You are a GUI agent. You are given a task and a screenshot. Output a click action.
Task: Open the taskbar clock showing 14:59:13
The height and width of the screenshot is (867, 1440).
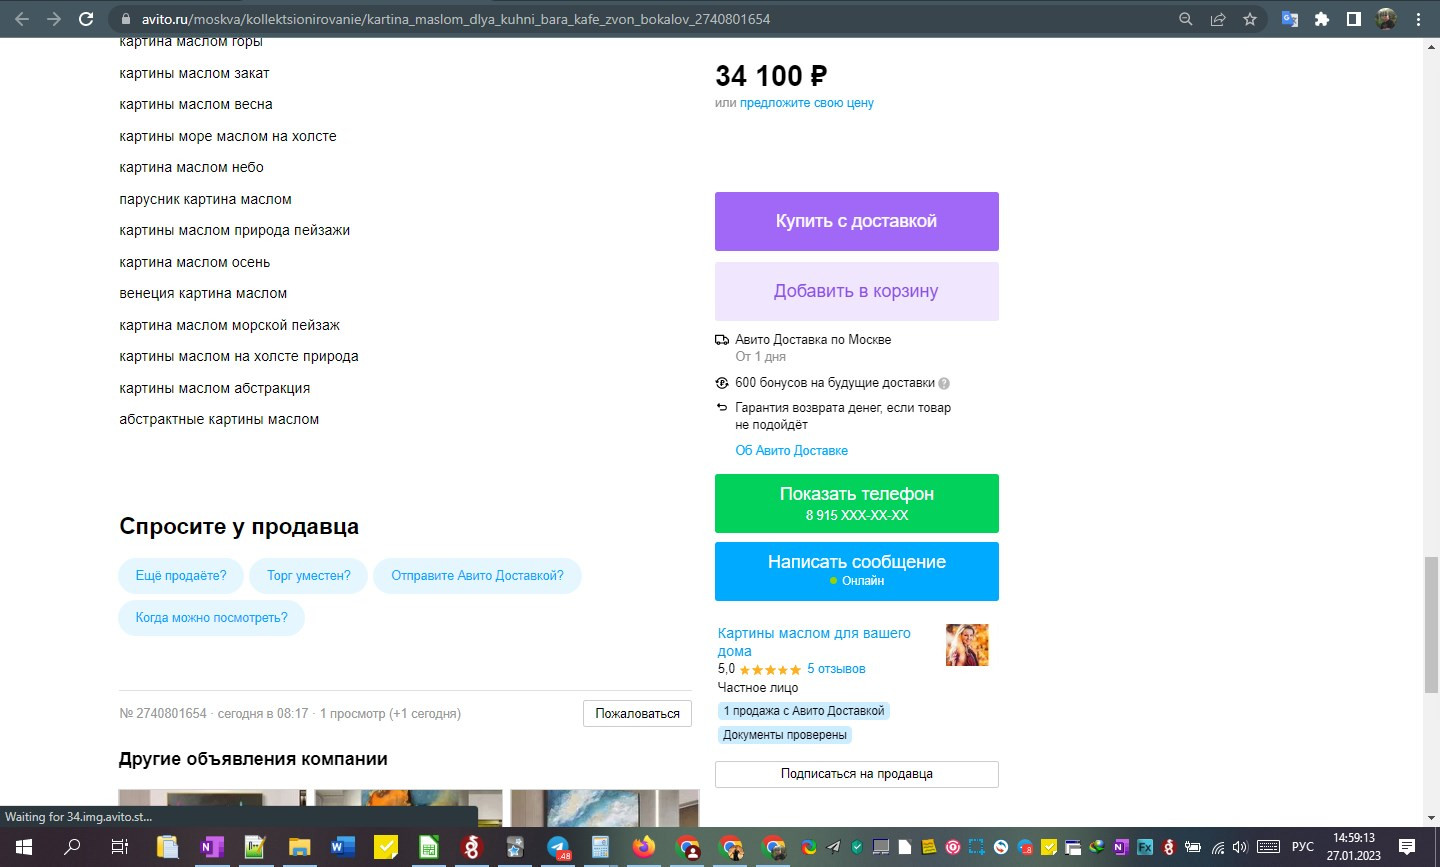point(1354,847)
